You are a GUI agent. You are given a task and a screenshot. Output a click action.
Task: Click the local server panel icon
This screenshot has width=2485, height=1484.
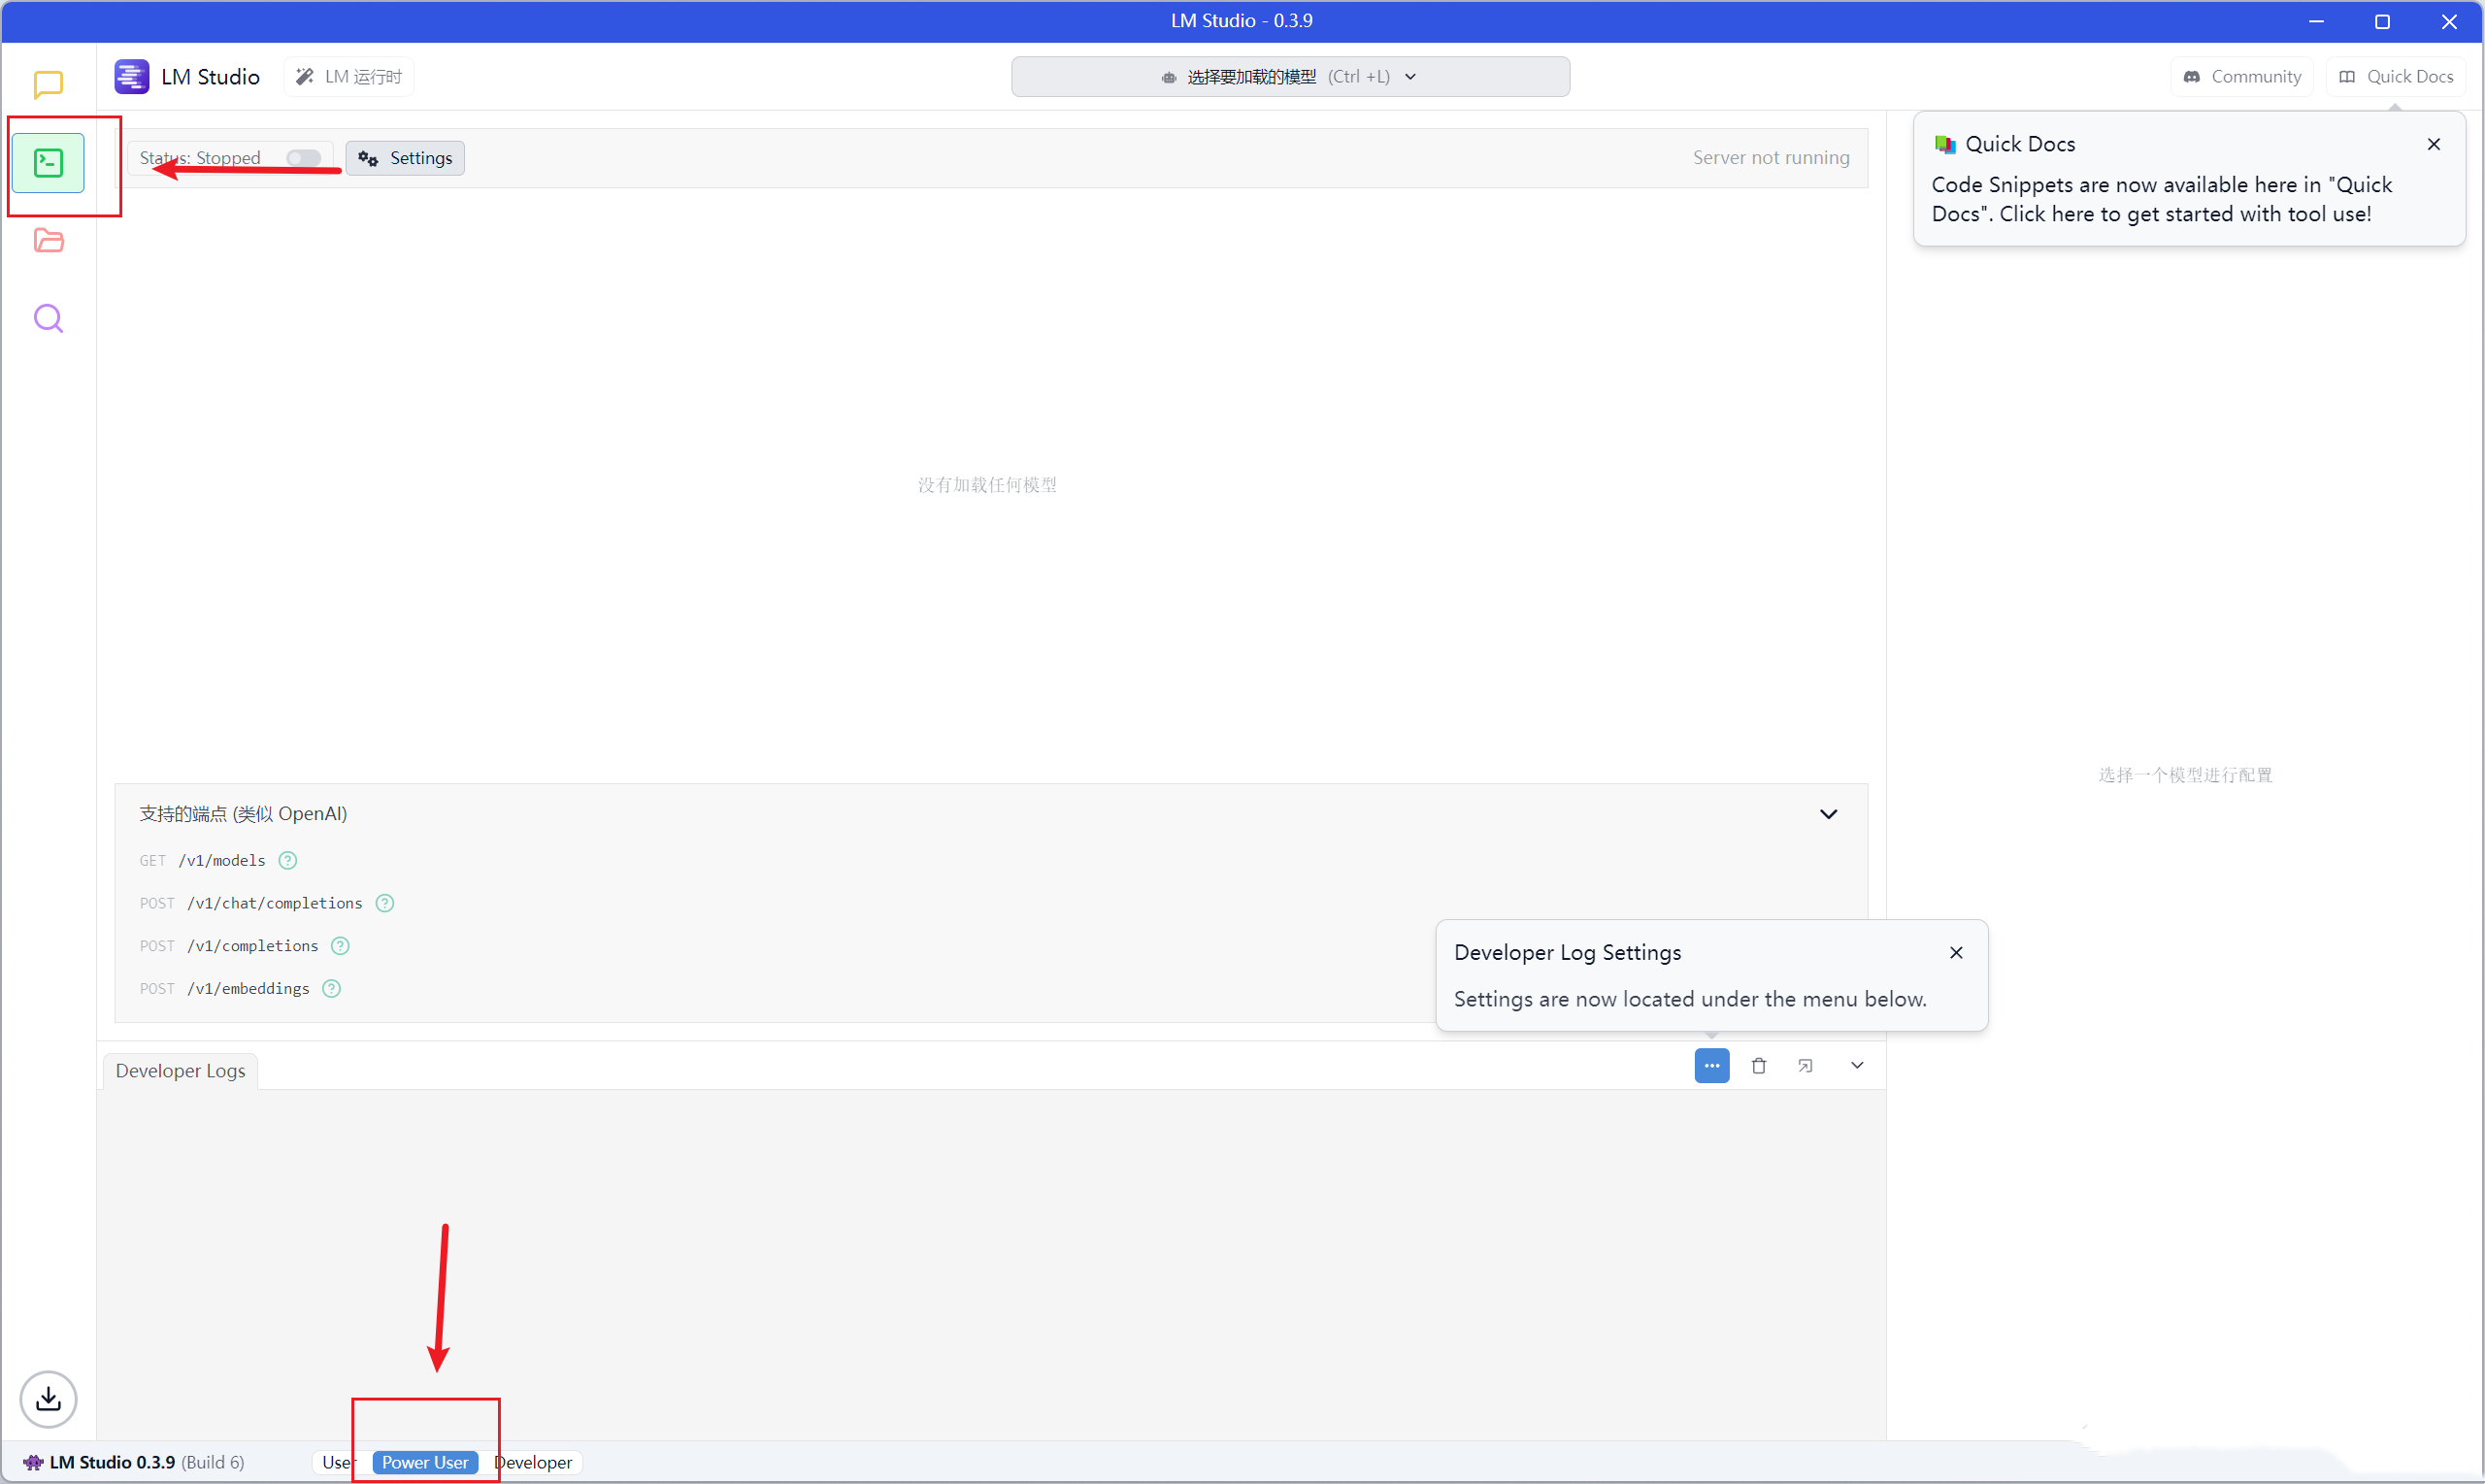point(48,162)
